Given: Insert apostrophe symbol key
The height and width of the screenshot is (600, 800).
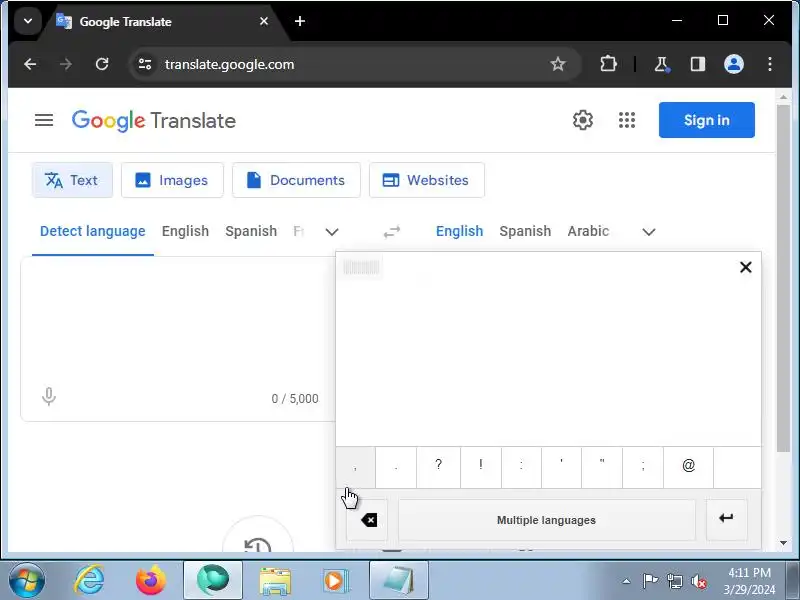Looking at the screenshot, I should click(561, 467).
